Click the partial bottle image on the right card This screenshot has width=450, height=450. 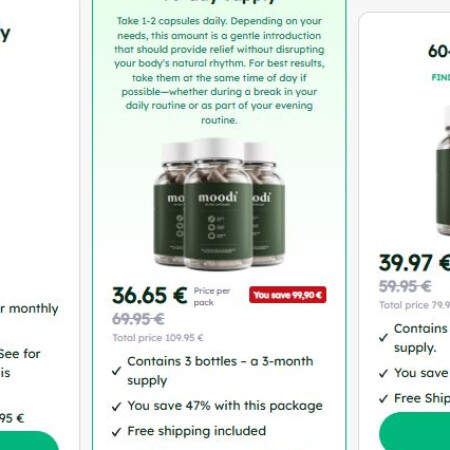pos(443,170)
